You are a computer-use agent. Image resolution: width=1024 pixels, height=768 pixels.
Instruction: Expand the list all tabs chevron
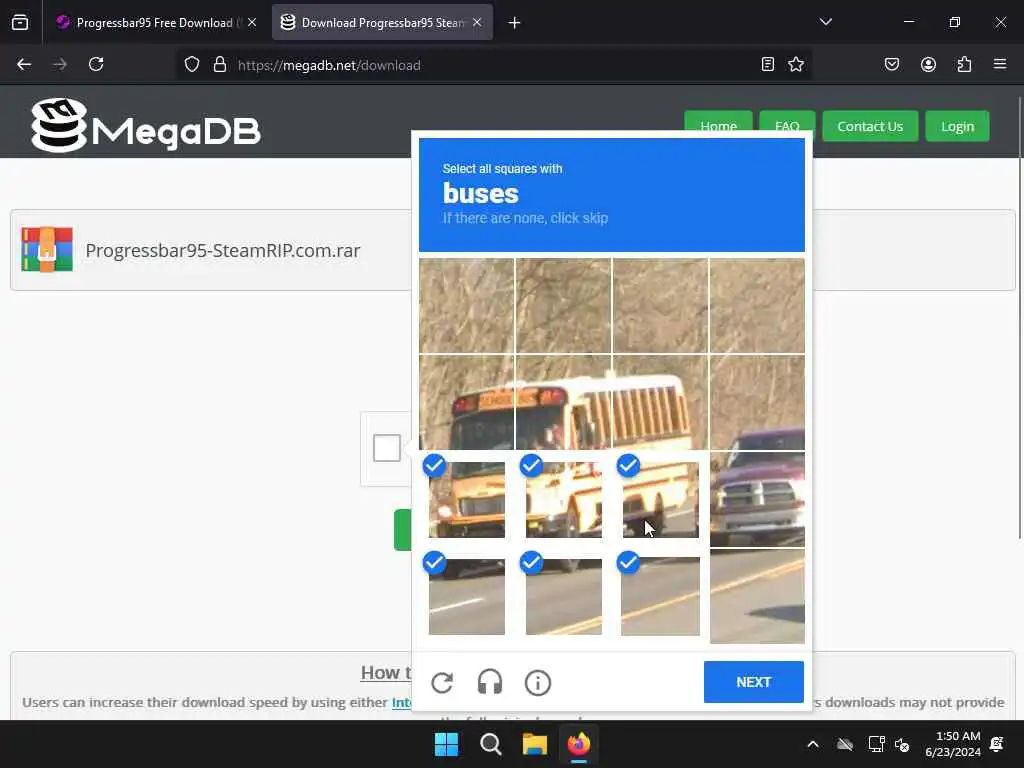(825, 22)
